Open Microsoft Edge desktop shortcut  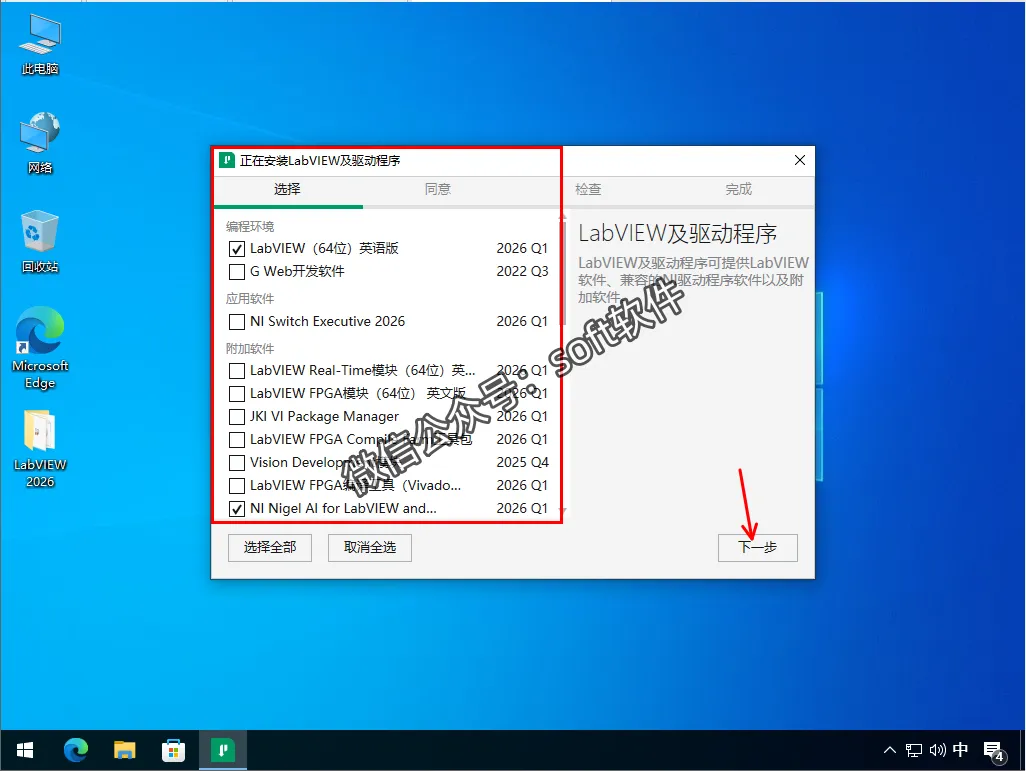tap(40, 348)
